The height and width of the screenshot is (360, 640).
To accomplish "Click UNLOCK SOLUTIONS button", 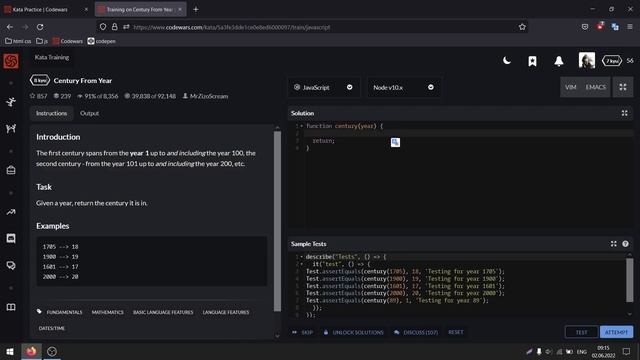I will 353,332.
